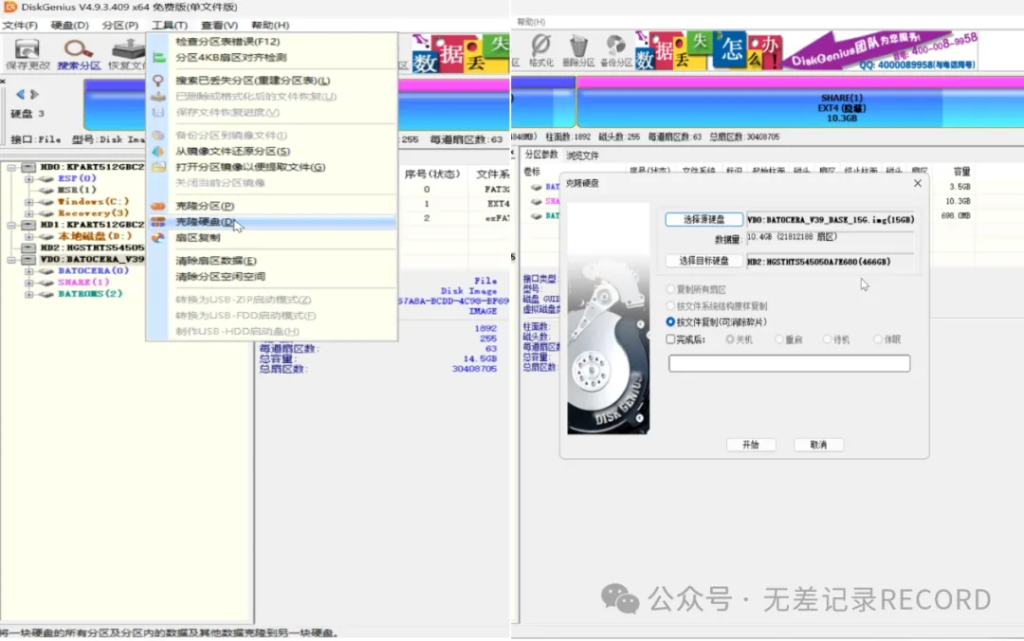Close the 克隆硬盘 dialog with X

[918, 183]
